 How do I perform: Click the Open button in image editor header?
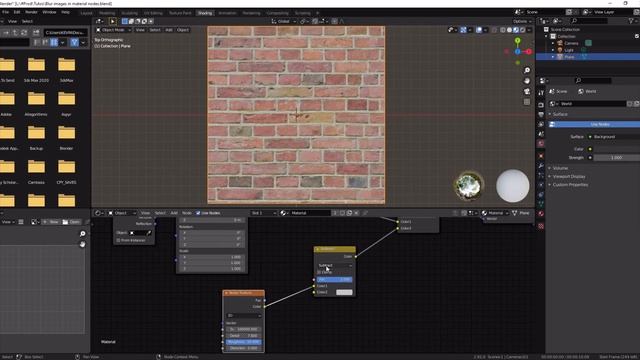click(x=71, y=222)
